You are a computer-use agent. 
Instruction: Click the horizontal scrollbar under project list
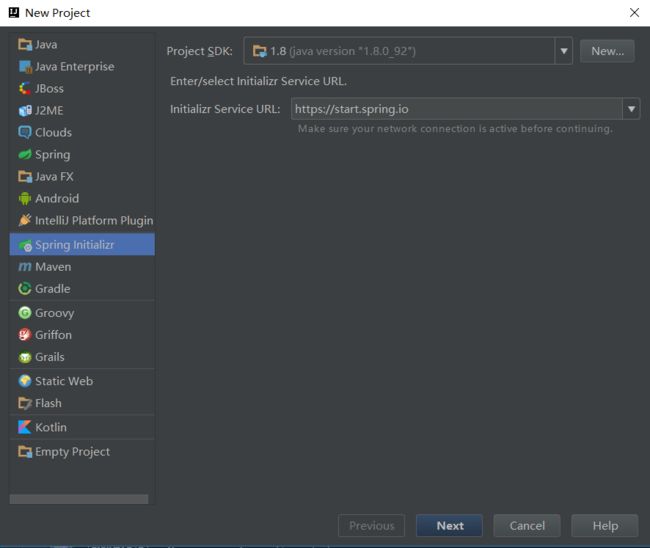[79, 499]
